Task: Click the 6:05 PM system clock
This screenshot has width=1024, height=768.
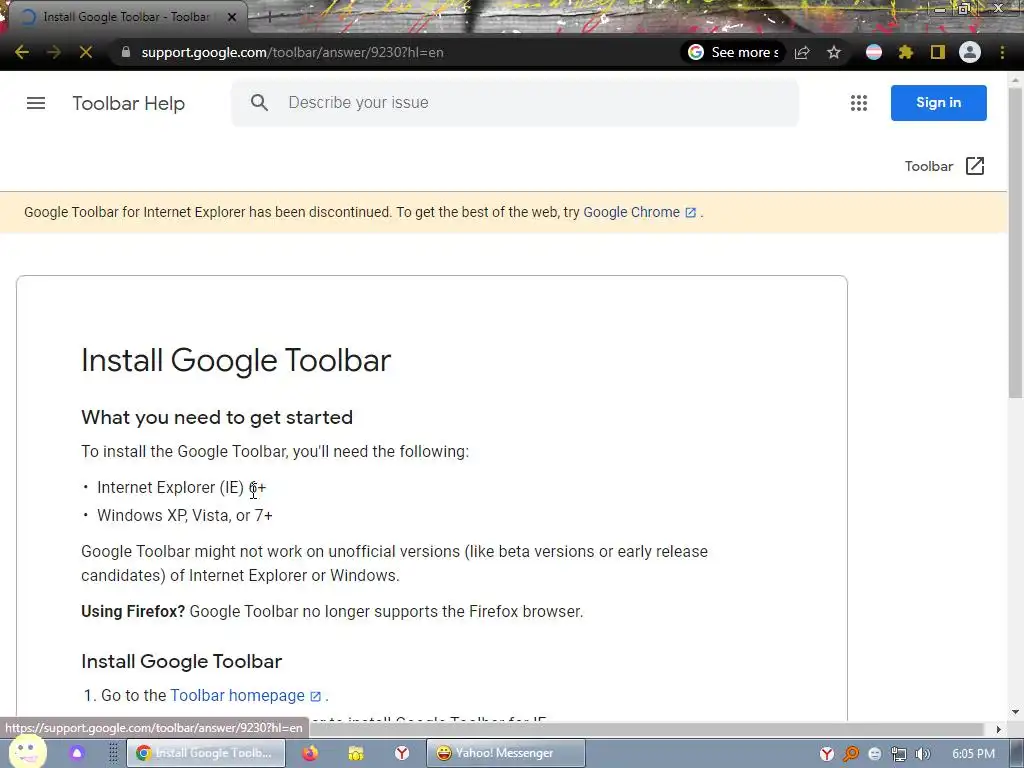Action: pos(973,754)
